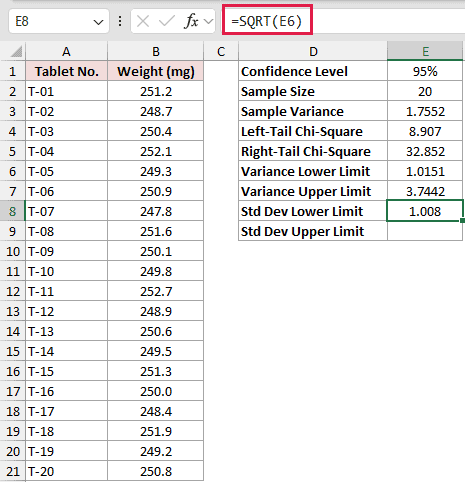
Task: Click the Cancel X icon in formula bar
Action: point(143,21)
